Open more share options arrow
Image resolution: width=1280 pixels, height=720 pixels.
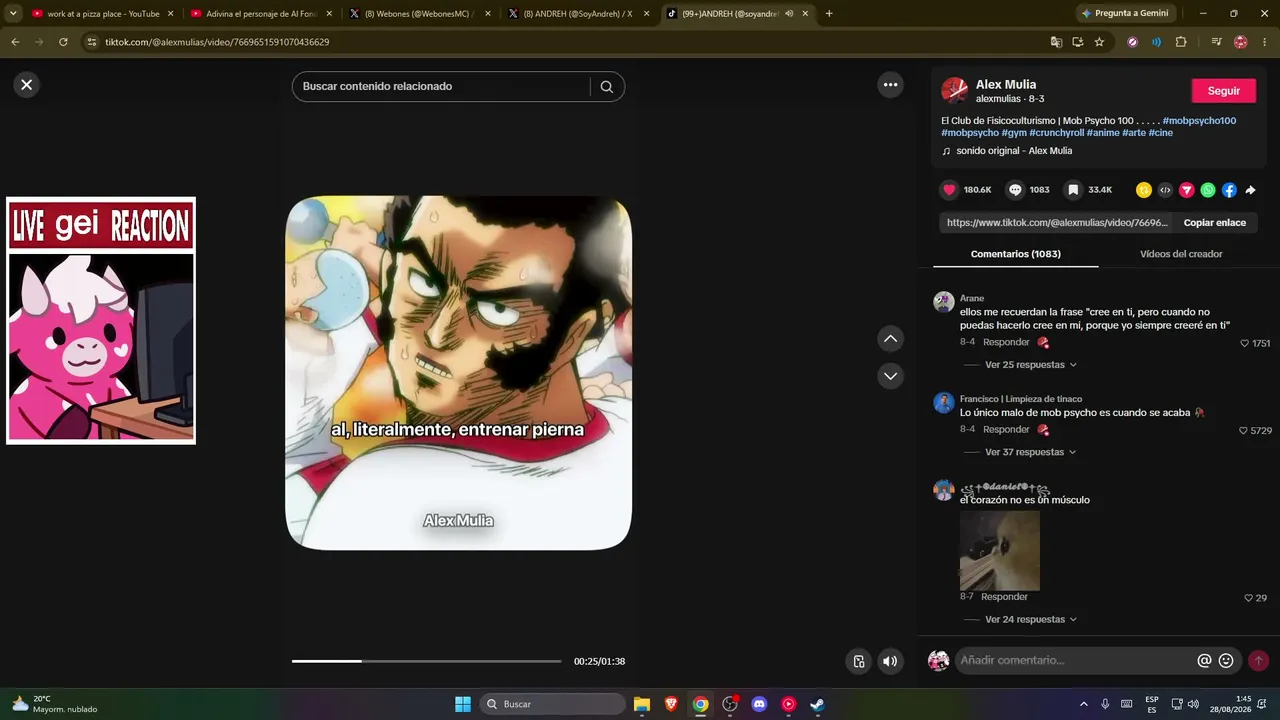[1250, 190]
